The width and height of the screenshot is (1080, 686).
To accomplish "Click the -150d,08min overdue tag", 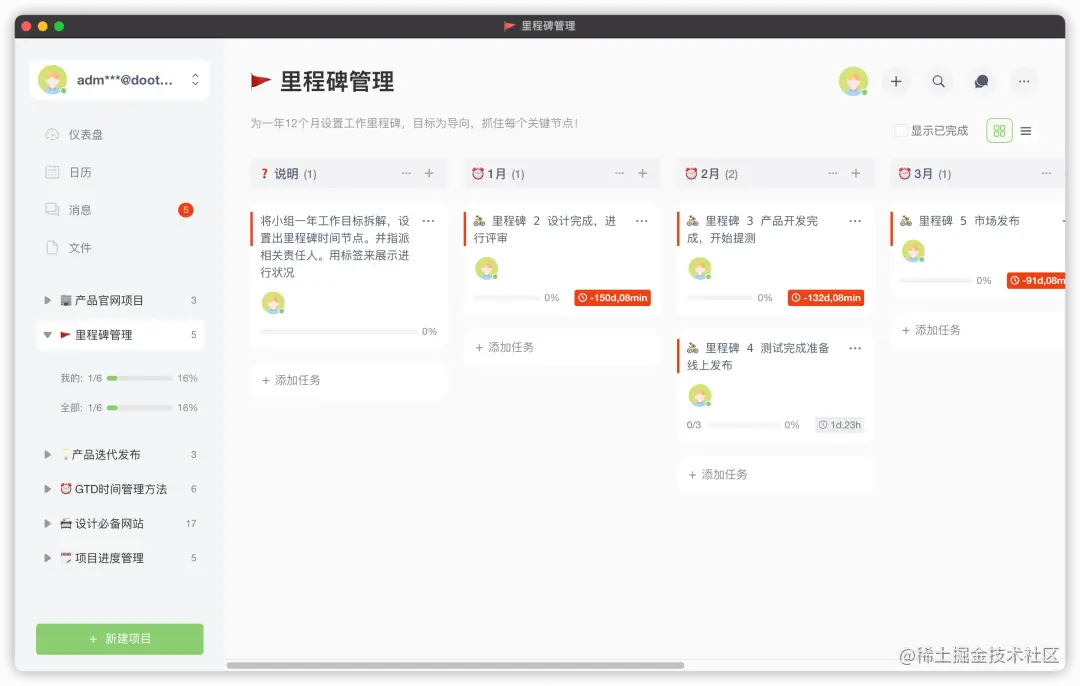I will 612,298.
